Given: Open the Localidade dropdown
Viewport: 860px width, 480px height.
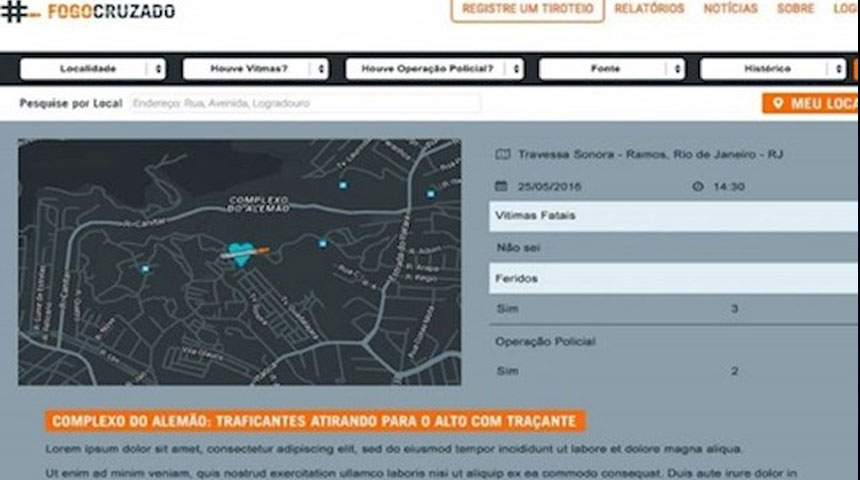Looking at the screenshot, I should pyautogui.click(x=93, y=69).
